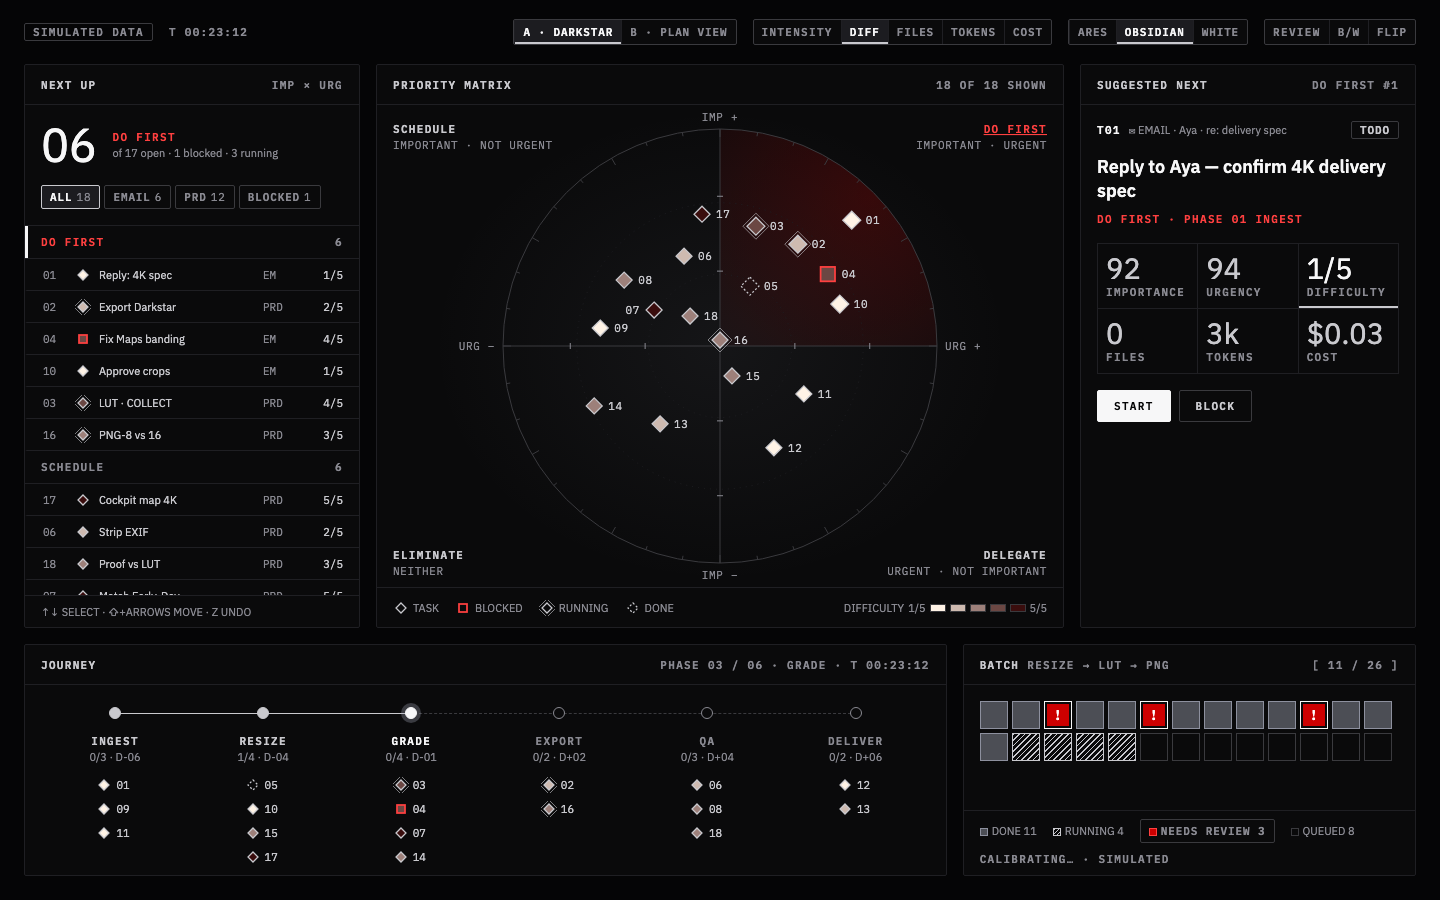Open the DO FIRST quadrant link
Viewport: 1440px width, 900px height.
pyautogui.click(x=1015, y=129)
